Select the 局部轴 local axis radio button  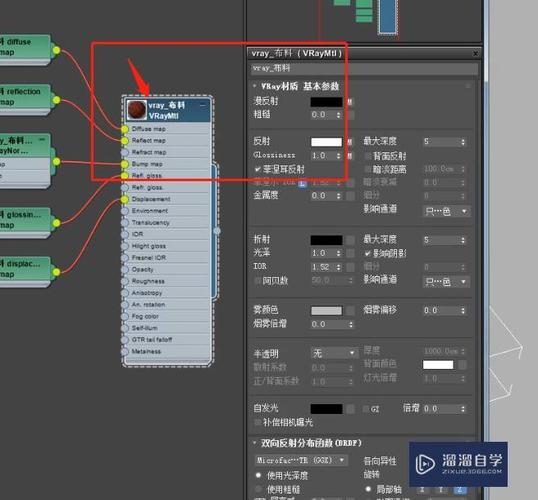(369, 489)
